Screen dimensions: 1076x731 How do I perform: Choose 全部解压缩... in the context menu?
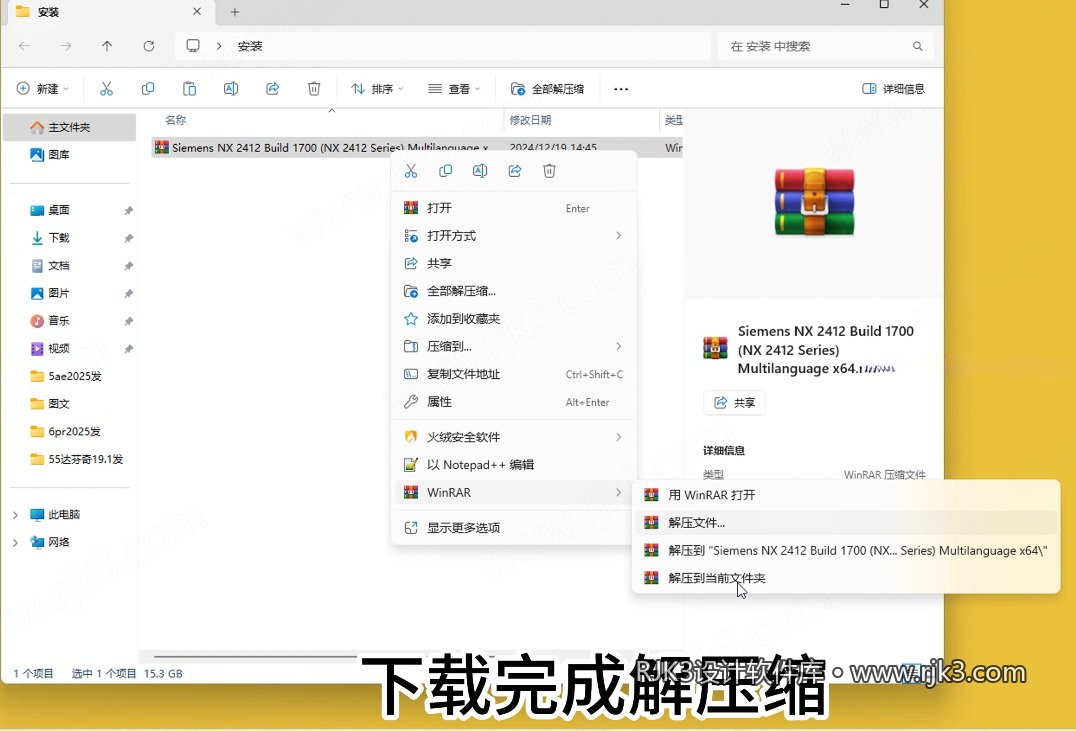tap(513, 291)
